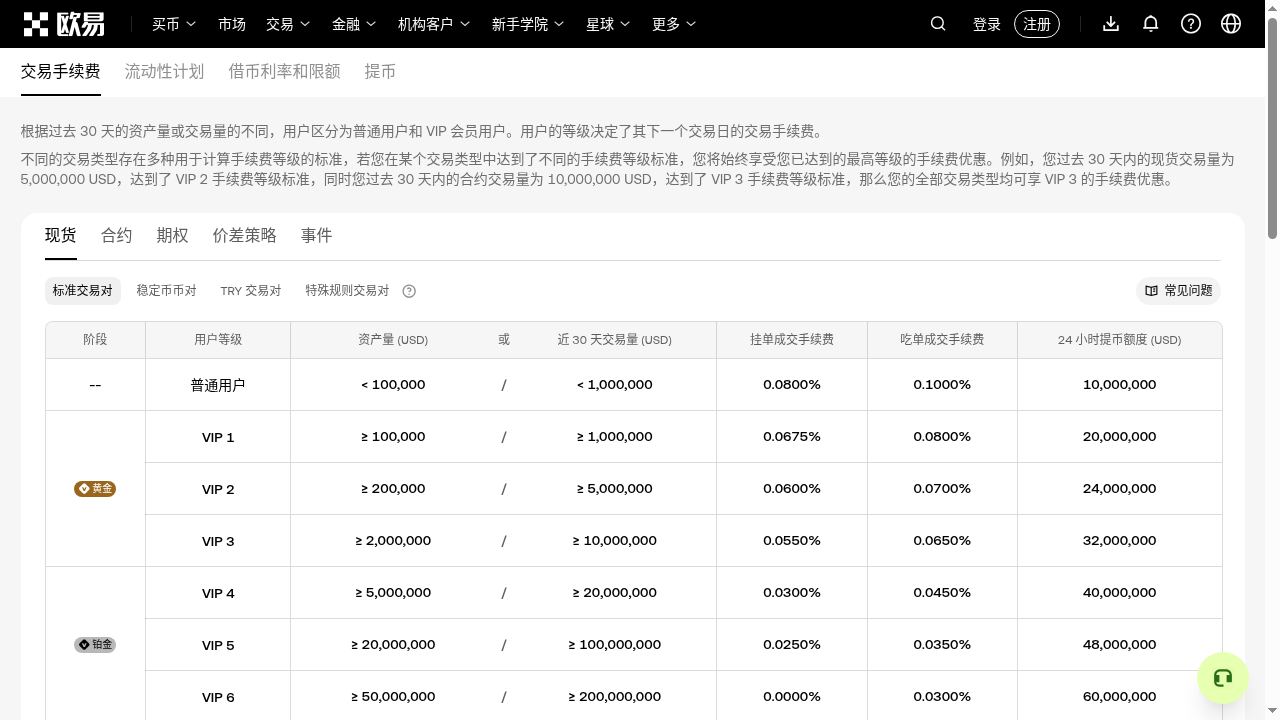
Task: Click the 注册 button
Action: click(x=1037, y=24)
